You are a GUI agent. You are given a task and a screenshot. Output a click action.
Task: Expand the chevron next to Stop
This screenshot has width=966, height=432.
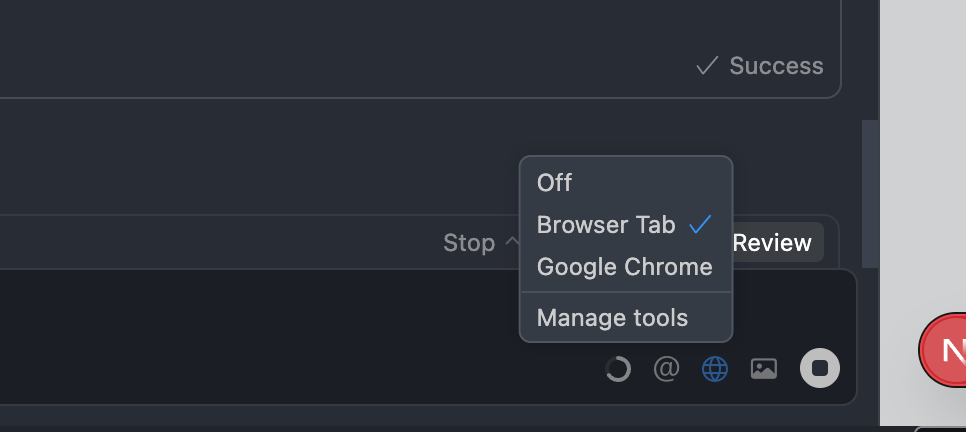pyautogui.click(x=512, y=242)
